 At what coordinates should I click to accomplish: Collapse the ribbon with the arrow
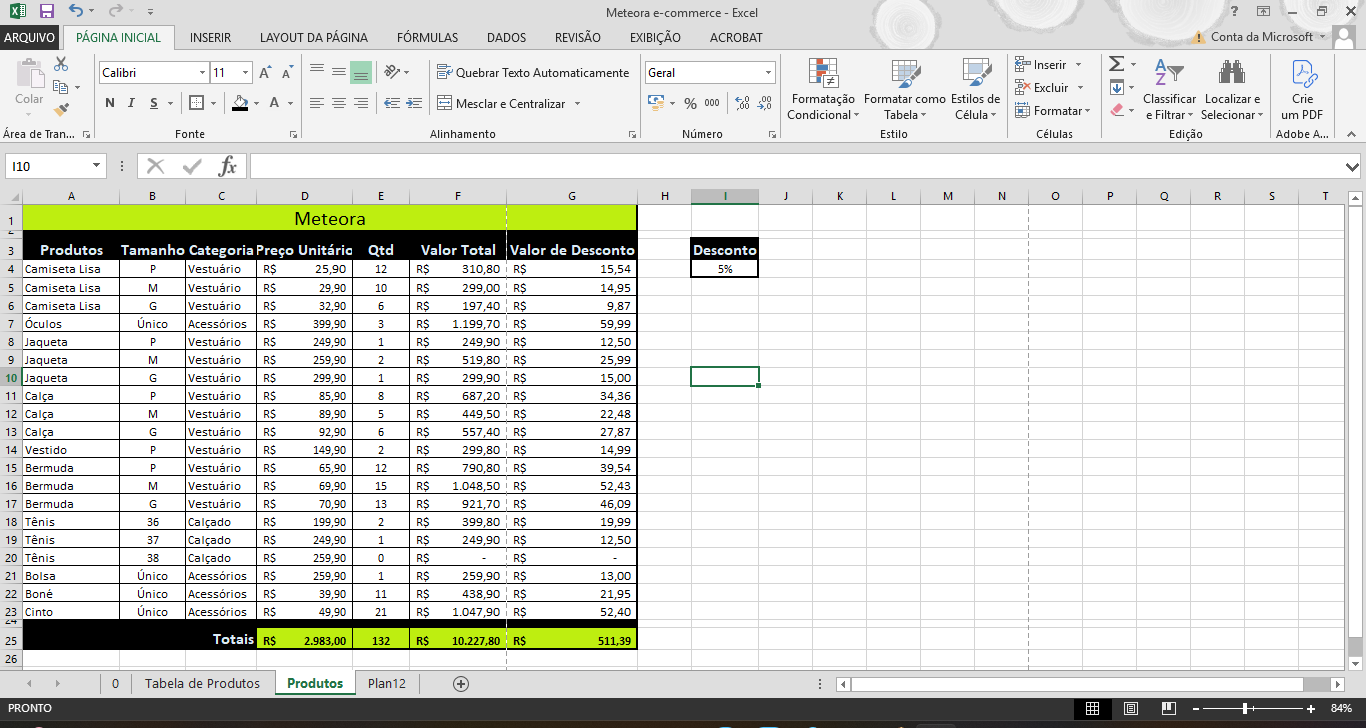1352,134
